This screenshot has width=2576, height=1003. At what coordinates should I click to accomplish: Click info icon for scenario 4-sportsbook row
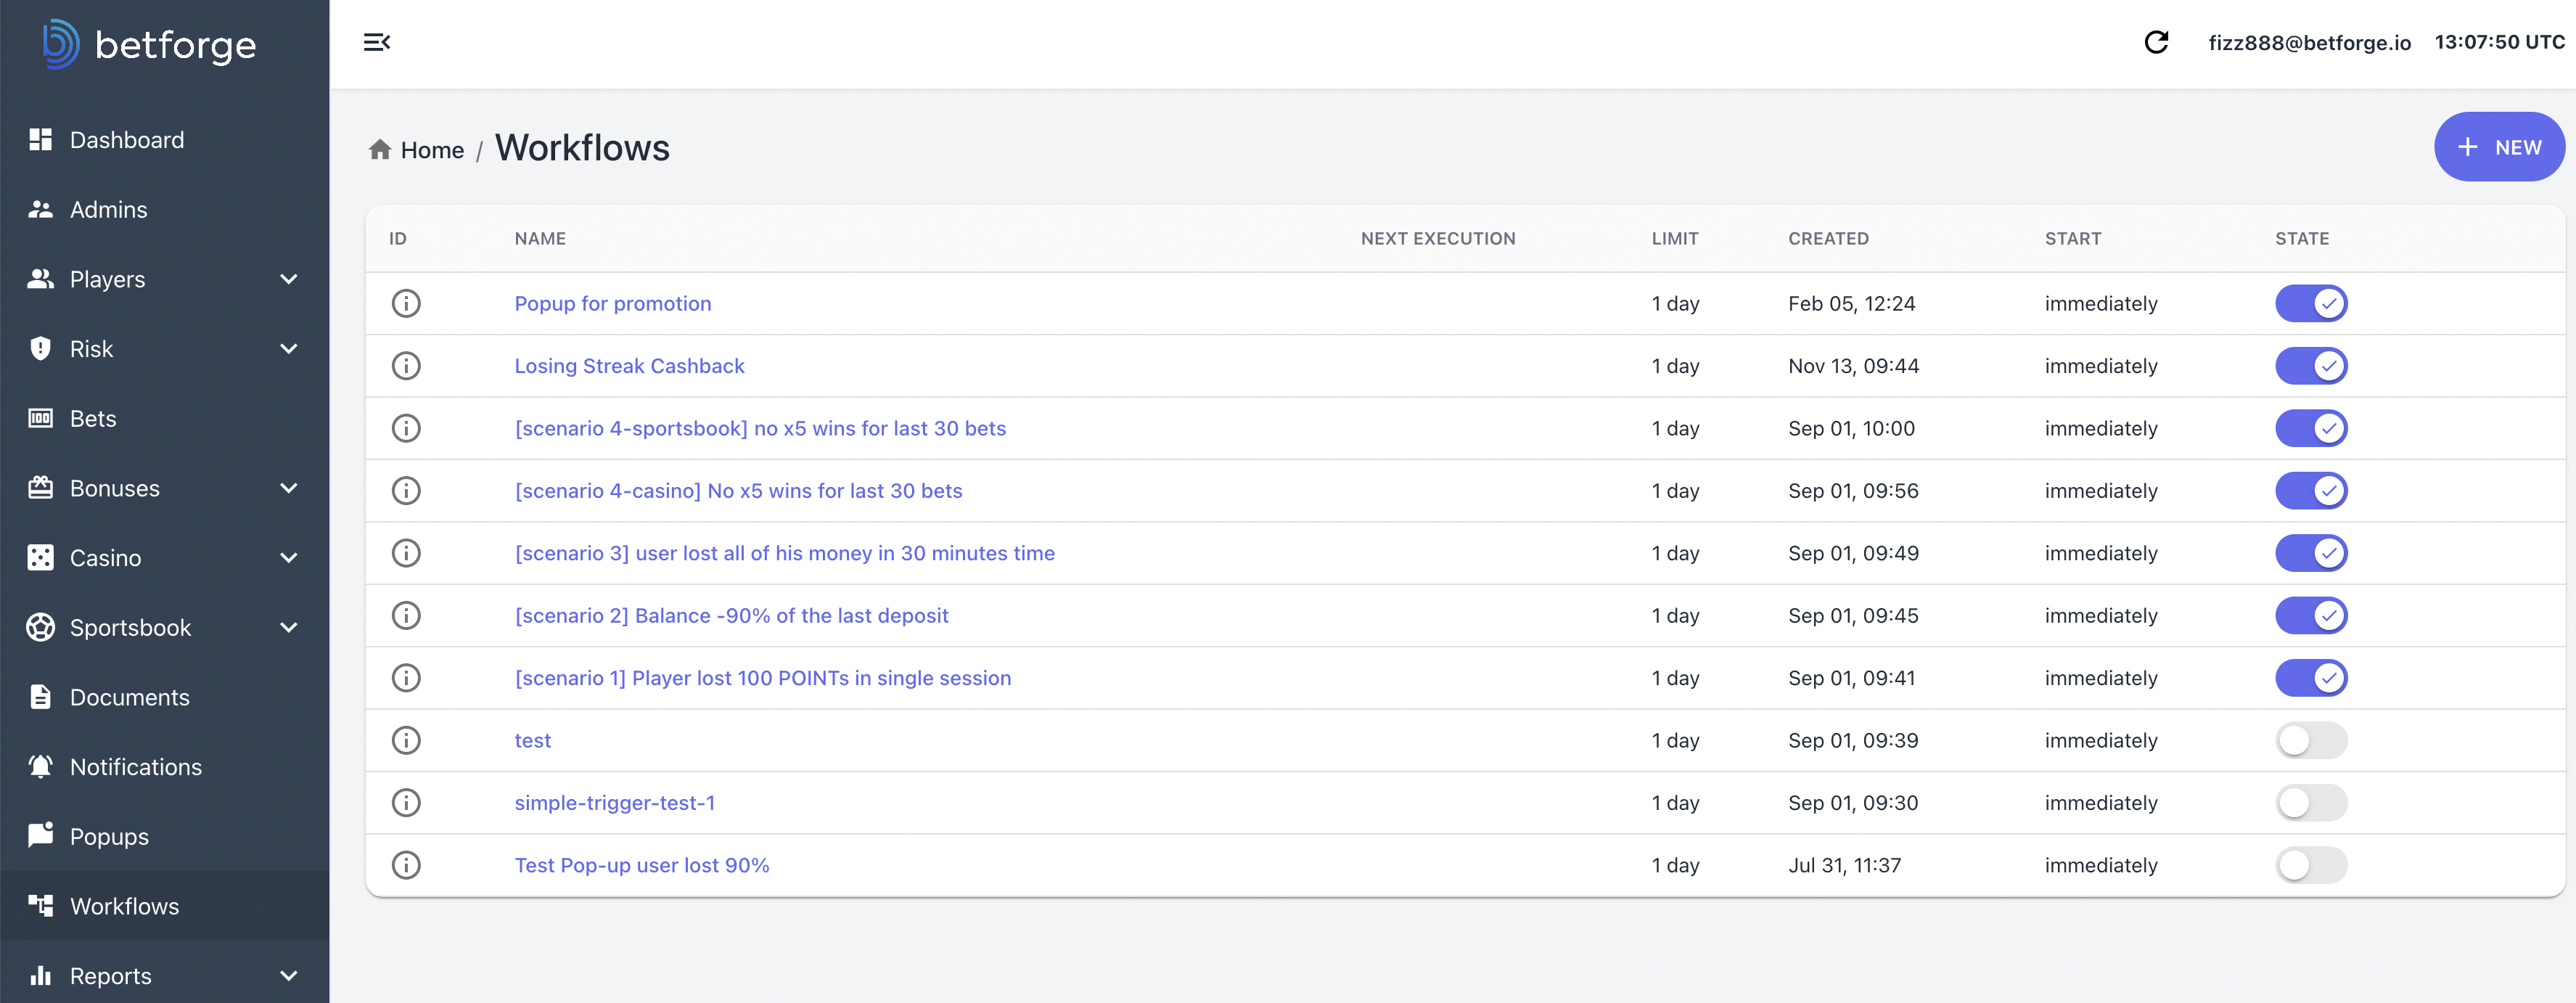(x=406, y=428)
